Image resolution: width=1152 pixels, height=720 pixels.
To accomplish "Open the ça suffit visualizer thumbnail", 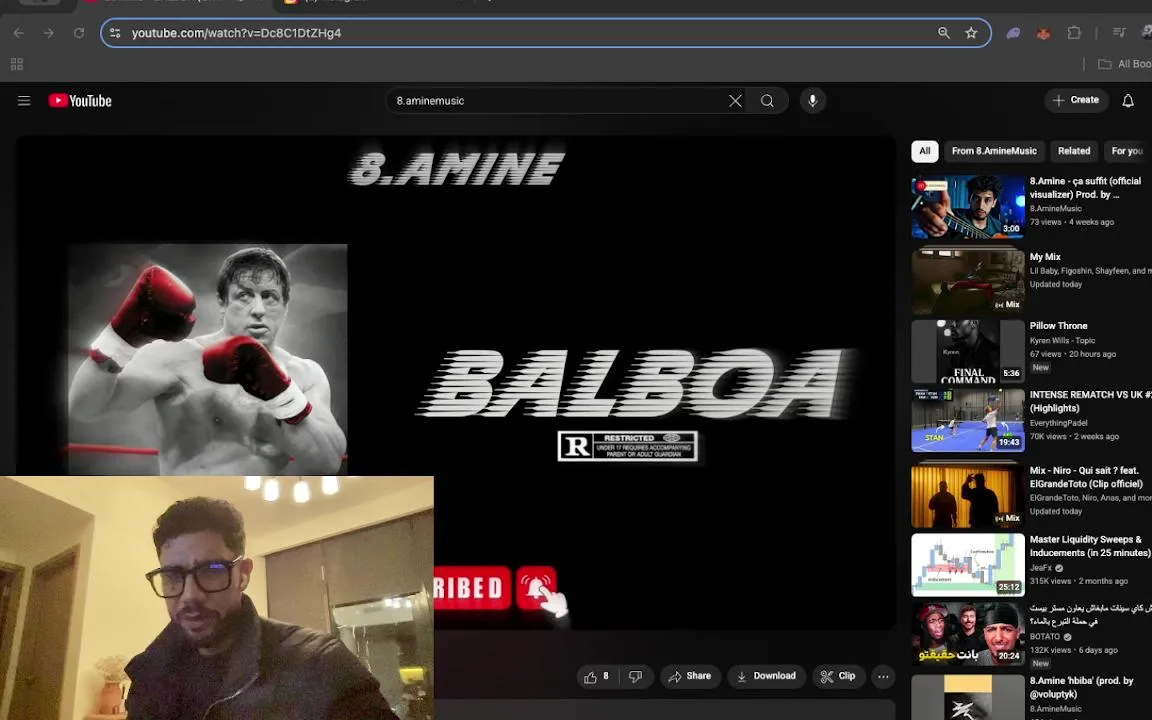I will pos(968,207).
